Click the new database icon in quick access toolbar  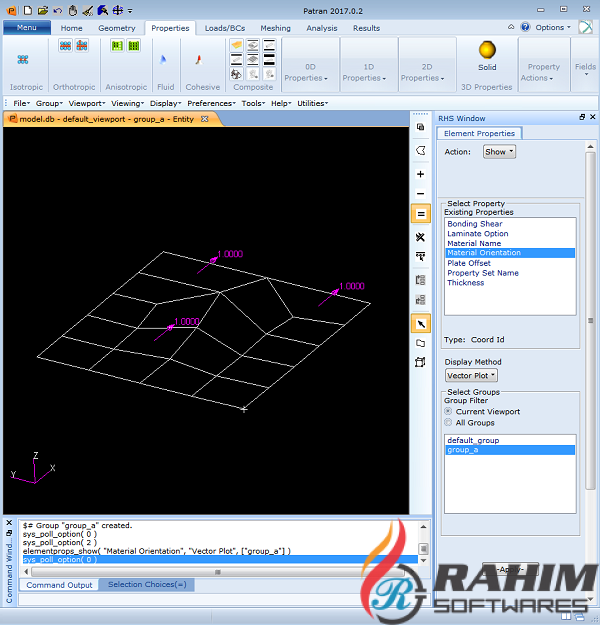pyautogui.click(x=28, y=11)
